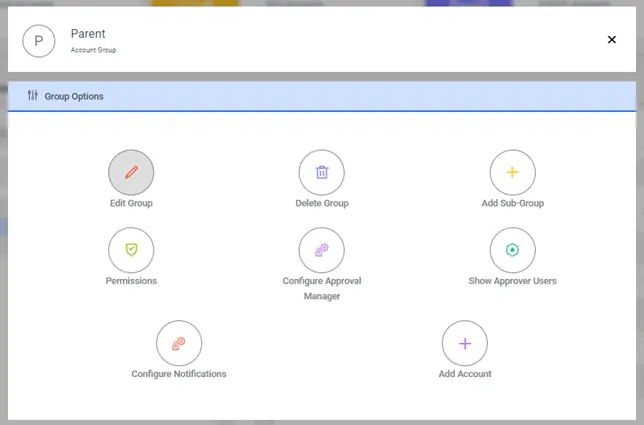The height and width of the screenshot is (425, 644).
Task: Click the Configure Notifications label
Action: 179,374
